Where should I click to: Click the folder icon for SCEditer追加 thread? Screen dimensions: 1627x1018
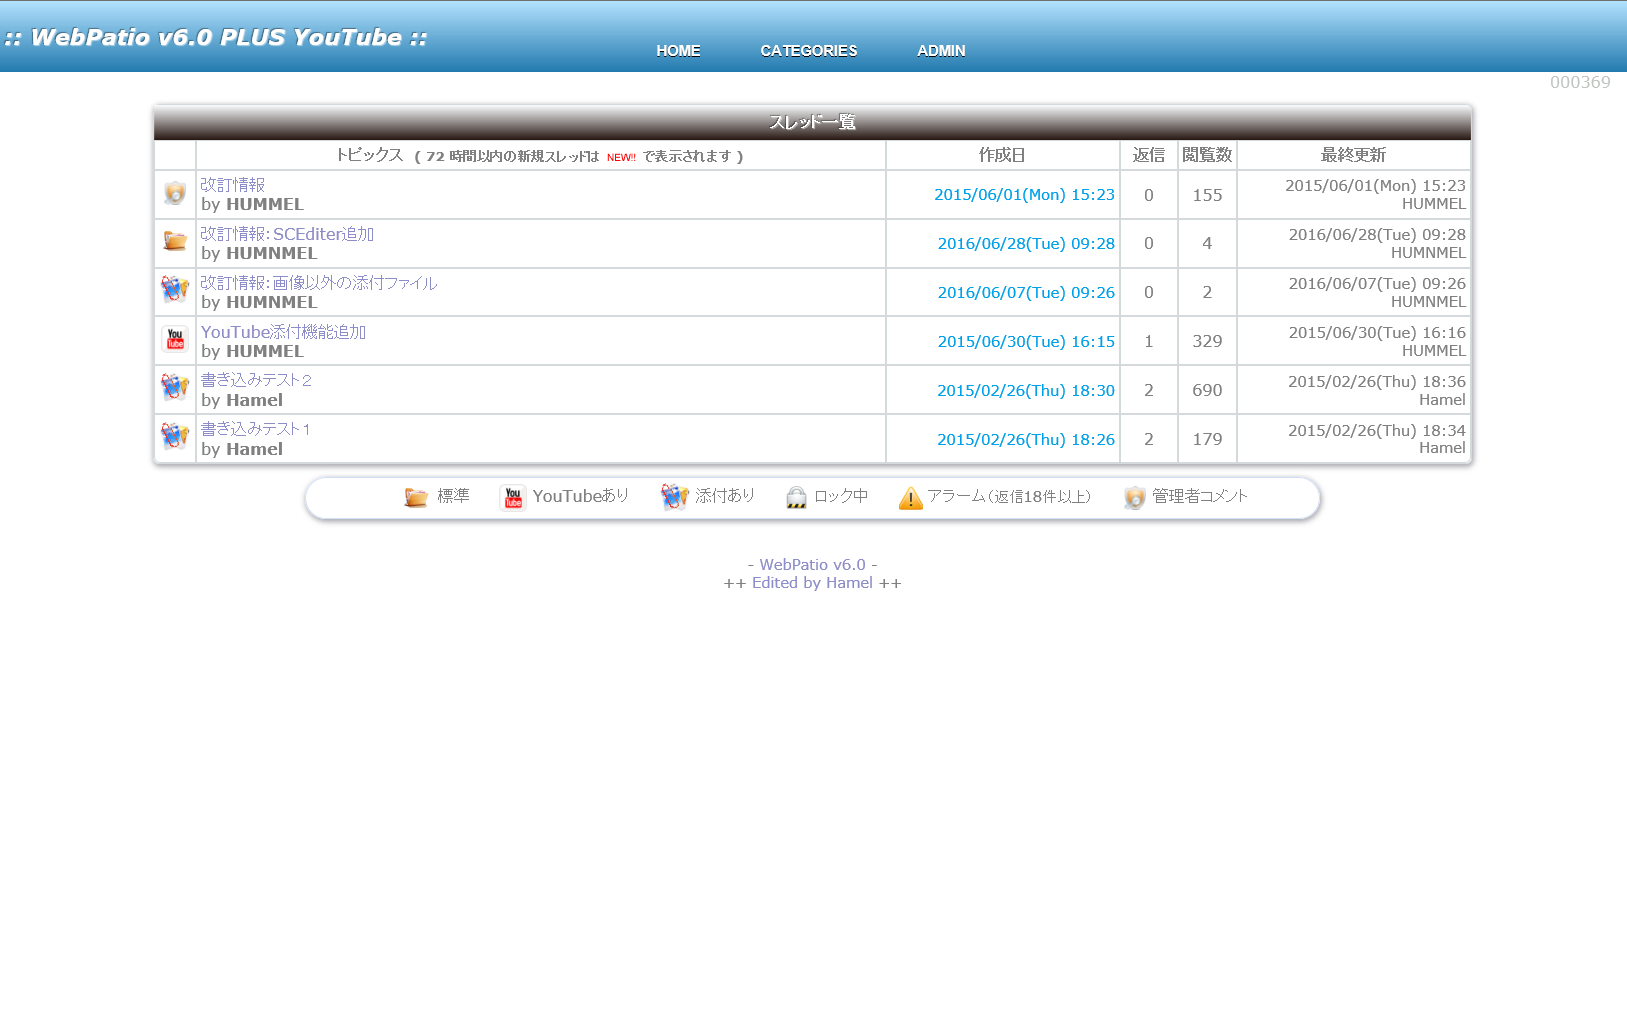coord(175,241)
